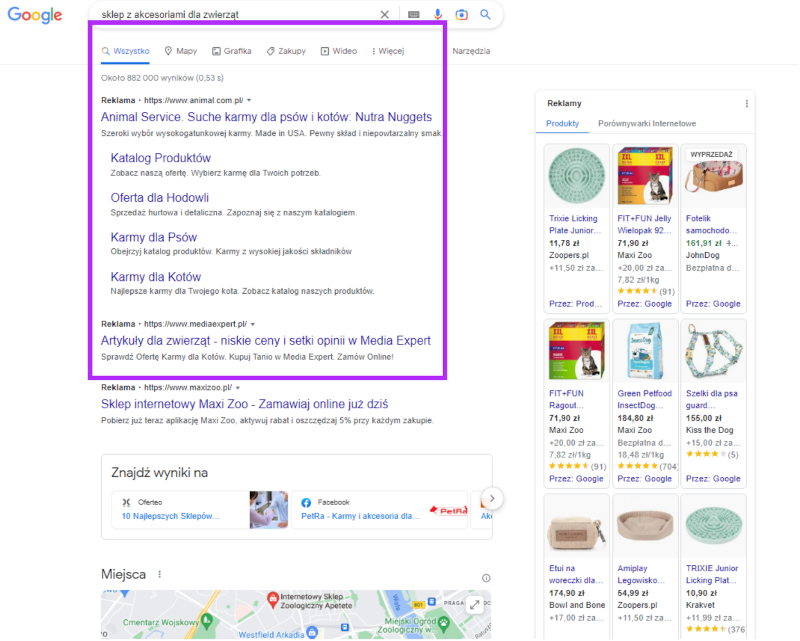Open the Szelki dla psa guard product image
Screen dimensions: 800x641
713,351
